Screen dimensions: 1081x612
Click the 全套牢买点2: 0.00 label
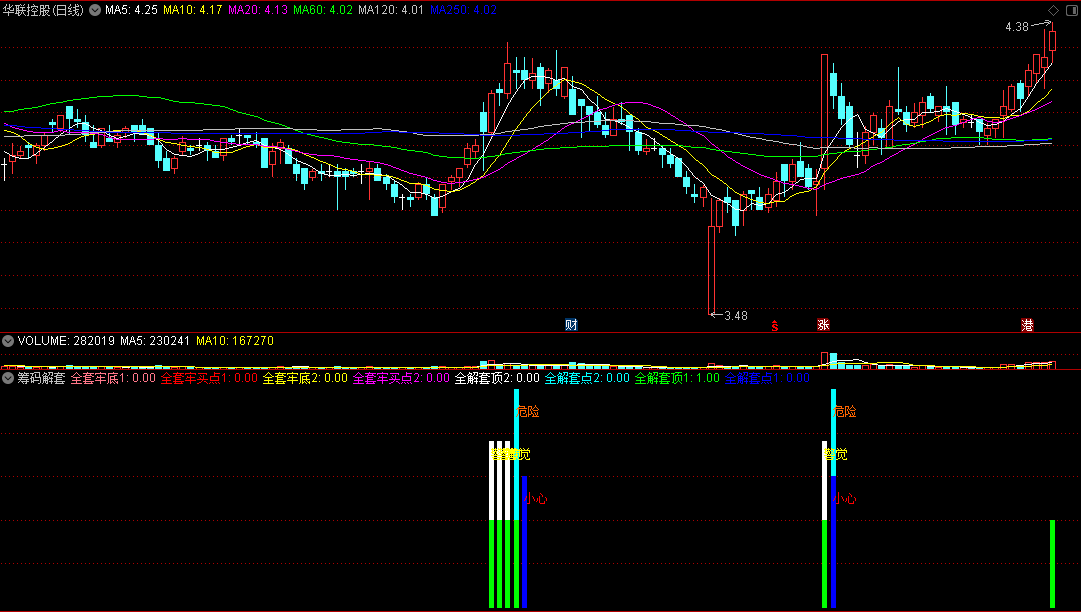(x=401, y=378)
